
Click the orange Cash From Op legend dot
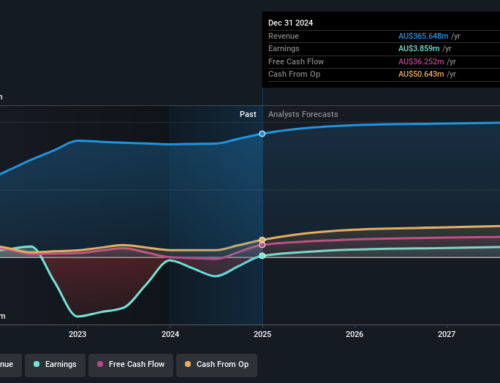coord(188,364)
